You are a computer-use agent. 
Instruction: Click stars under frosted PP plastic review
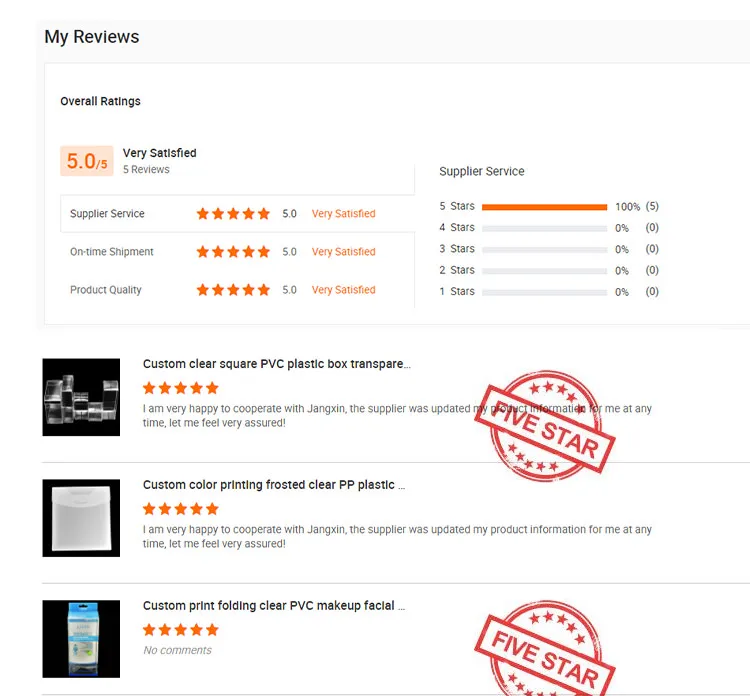click(180, 509)
